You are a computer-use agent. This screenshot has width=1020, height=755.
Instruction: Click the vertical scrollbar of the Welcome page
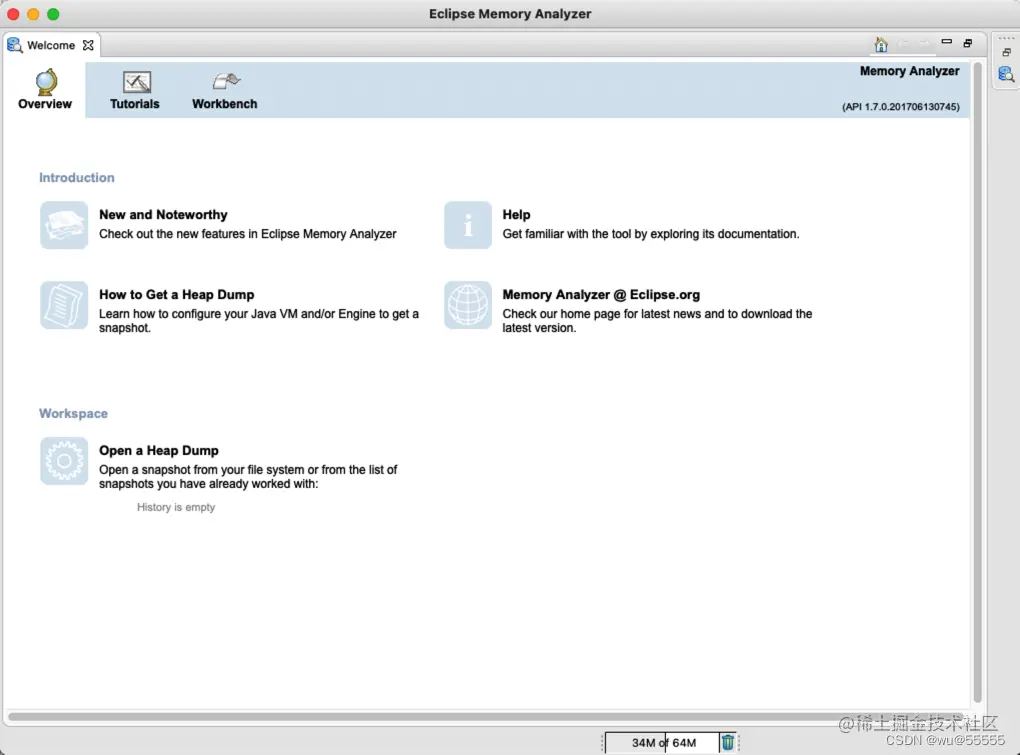click(977, 382)
